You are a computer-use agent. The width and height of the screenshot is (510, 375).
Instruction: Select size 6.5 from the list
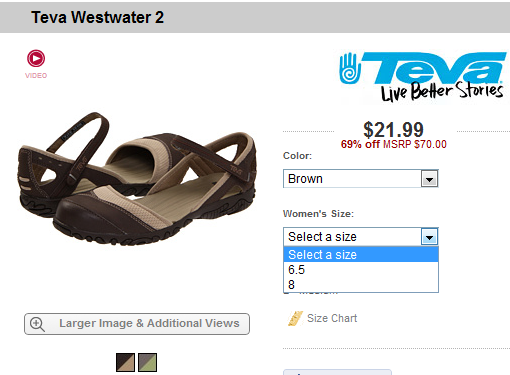361,270
